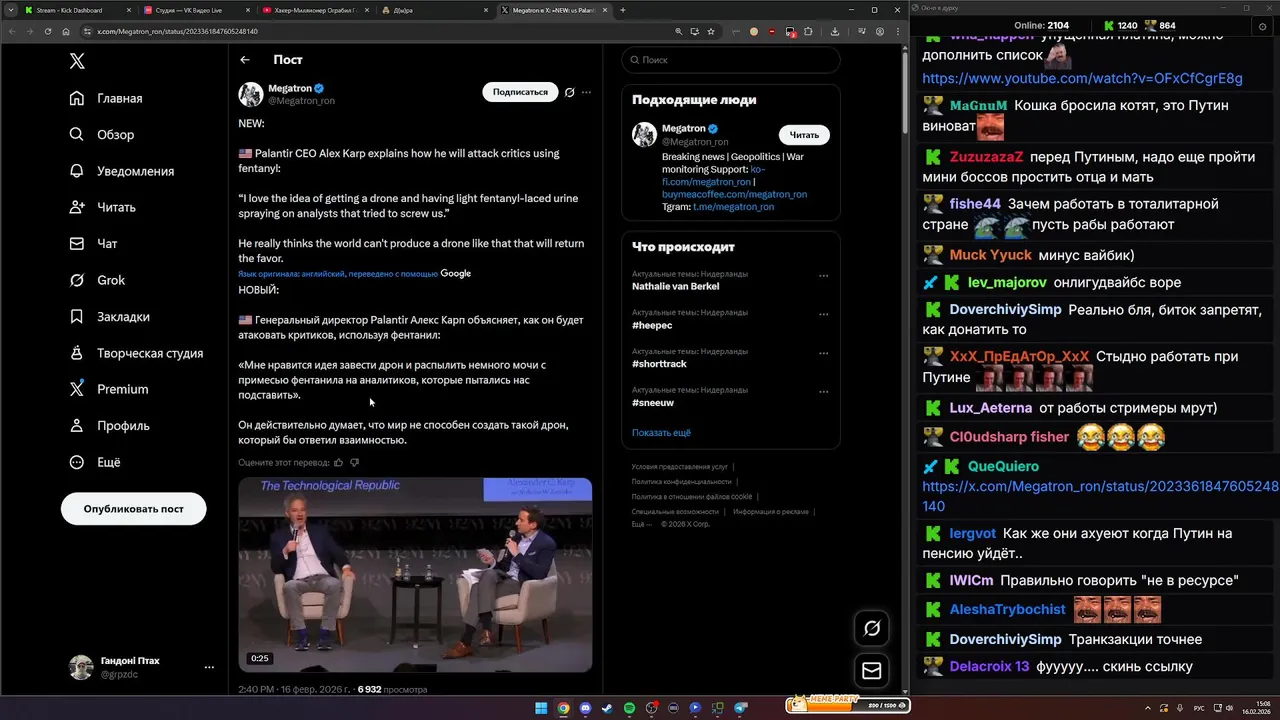Open trend #sneeuw
1280x720 pixels.
pos(653,403)
